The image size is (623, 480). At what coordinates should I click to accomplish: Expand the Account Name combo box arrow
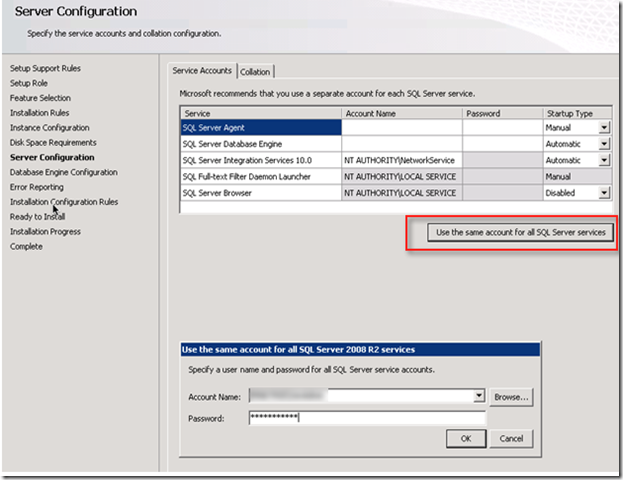click(479, 396)
